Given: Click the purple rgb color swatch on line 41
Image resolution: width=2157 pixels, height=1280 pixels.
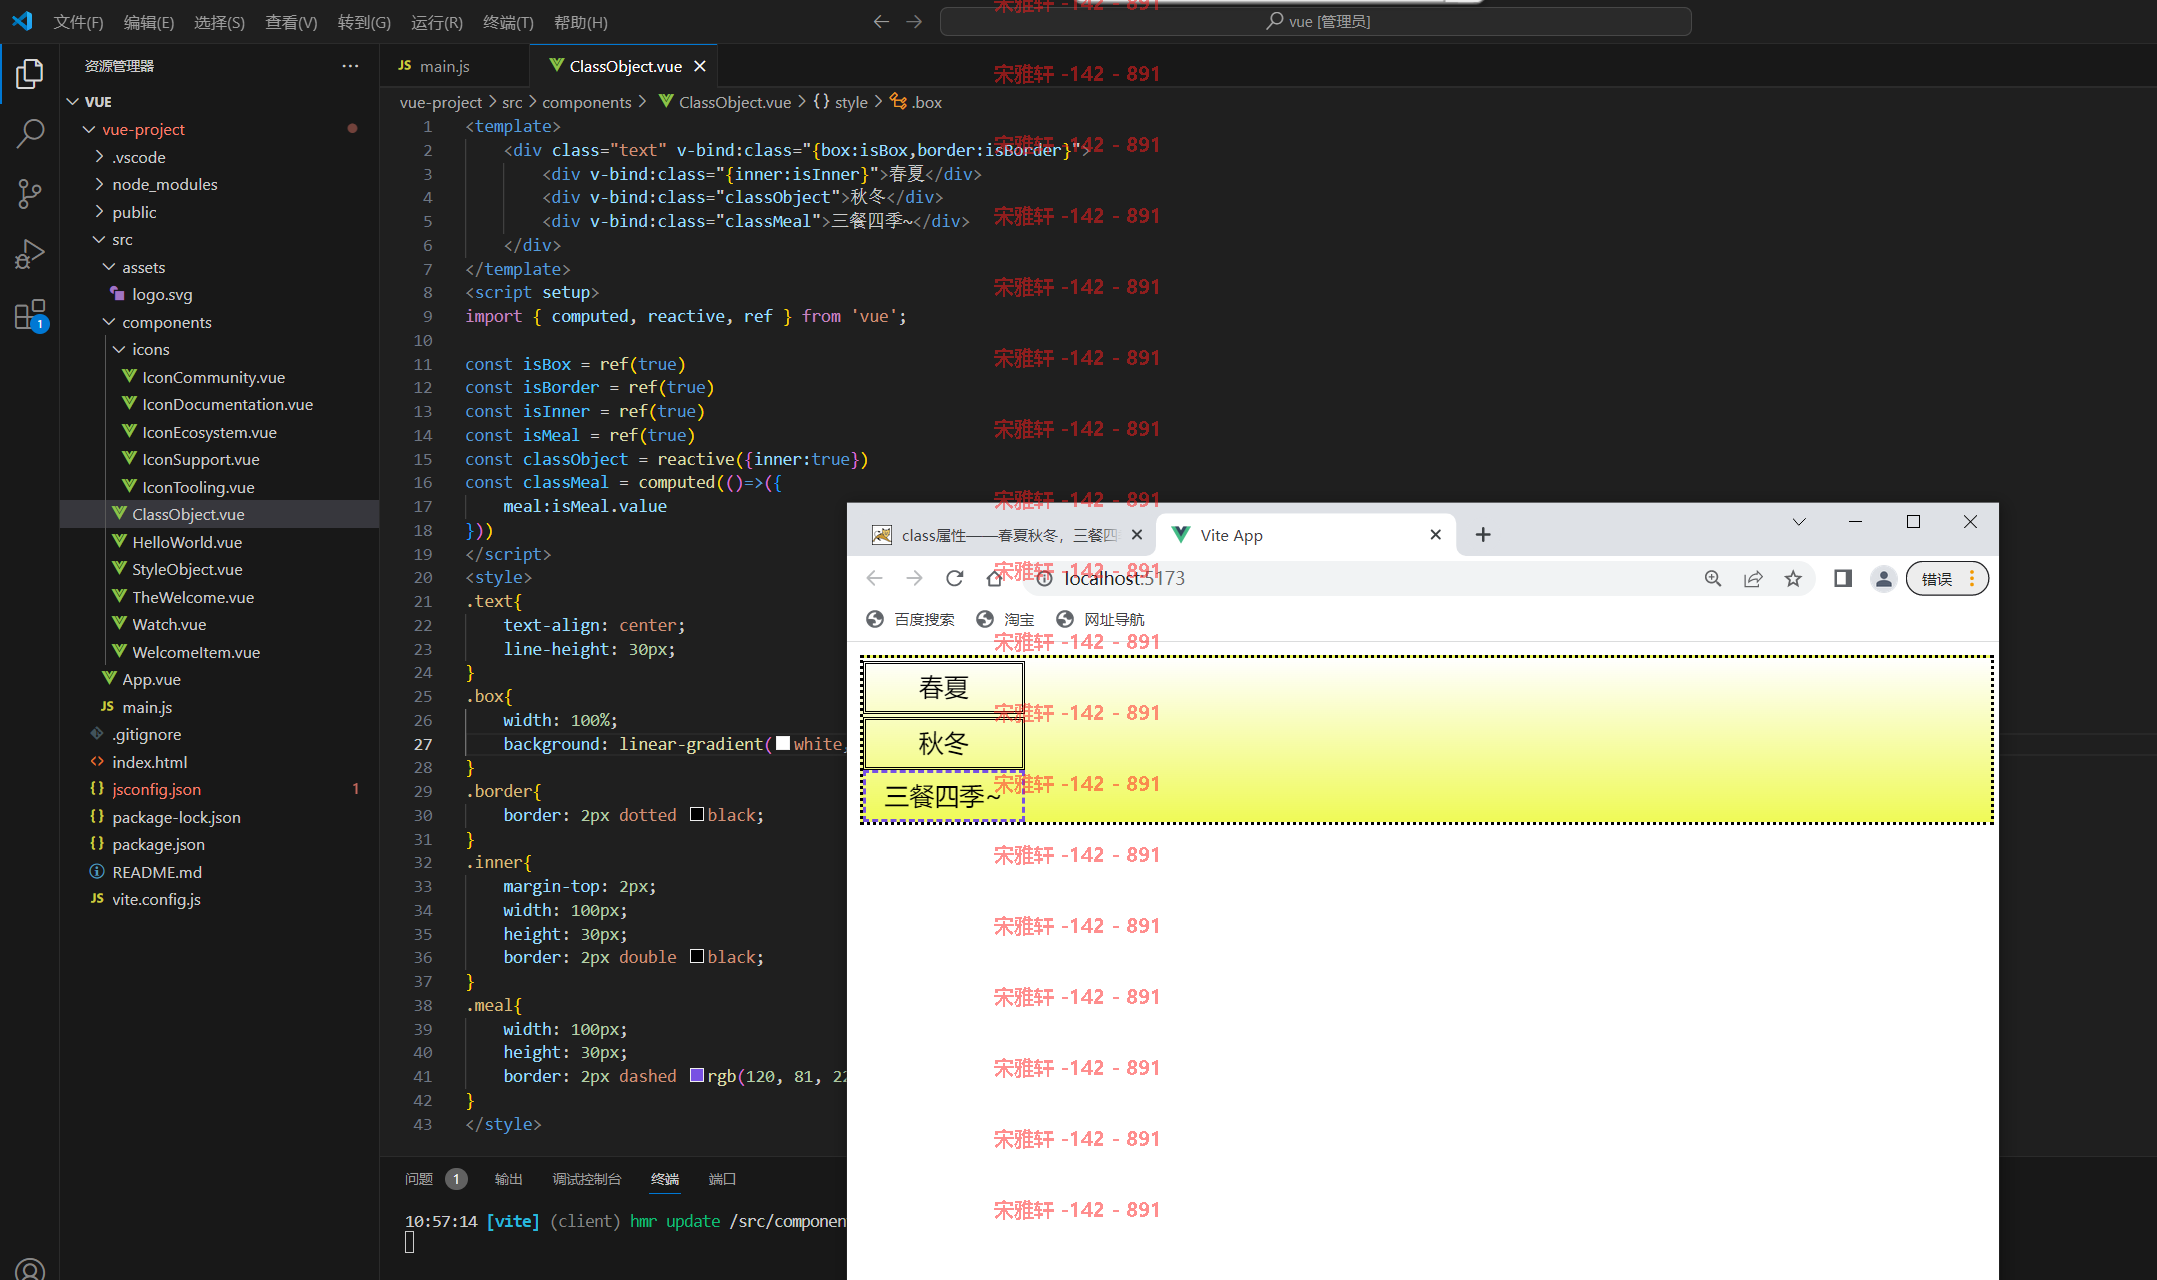Looking at the screenshot, I should 697,1075.
